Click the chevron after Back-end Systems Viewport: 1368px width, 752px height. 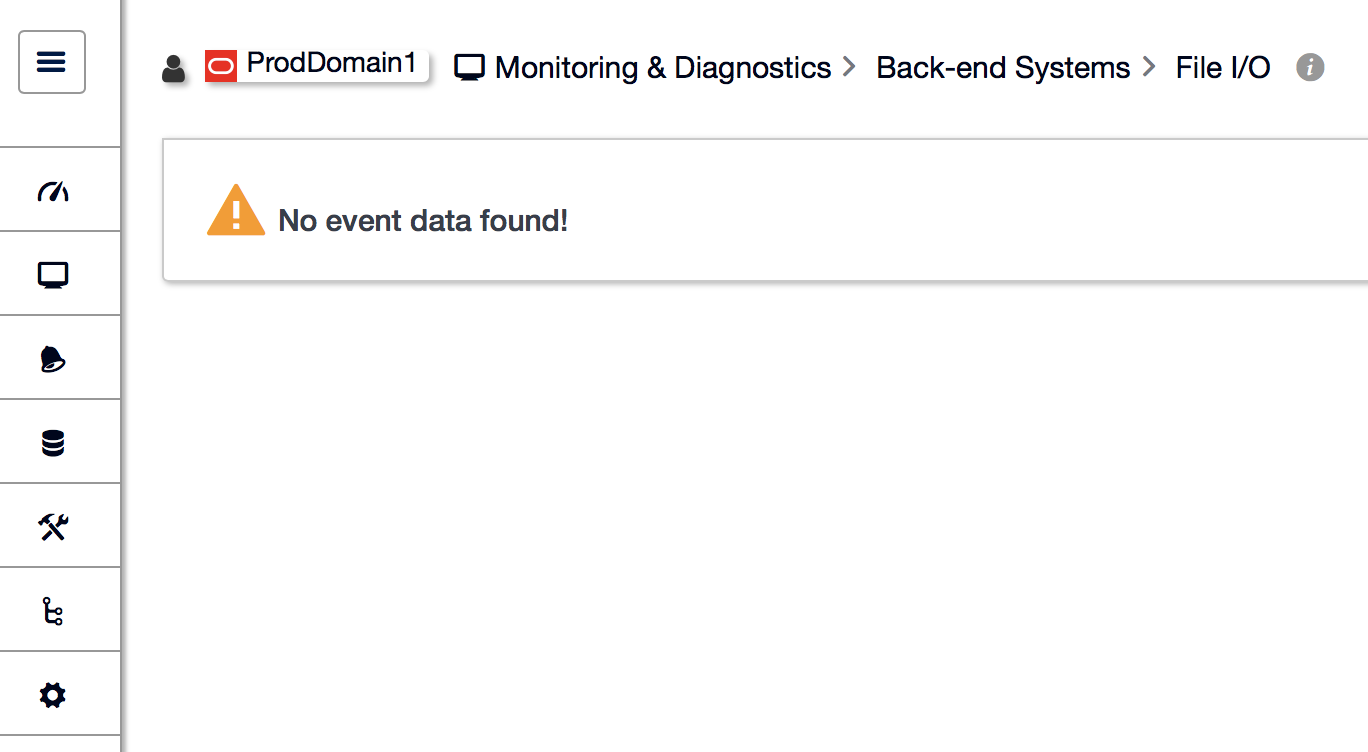1149,67
